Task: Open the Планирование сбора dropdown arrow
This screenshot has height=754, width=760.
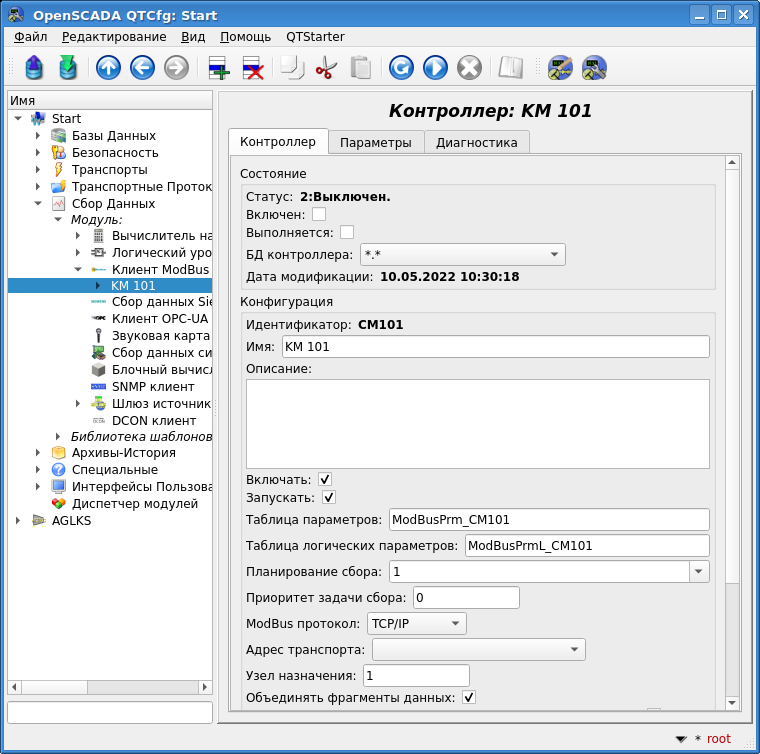Action: click(698, 571)
